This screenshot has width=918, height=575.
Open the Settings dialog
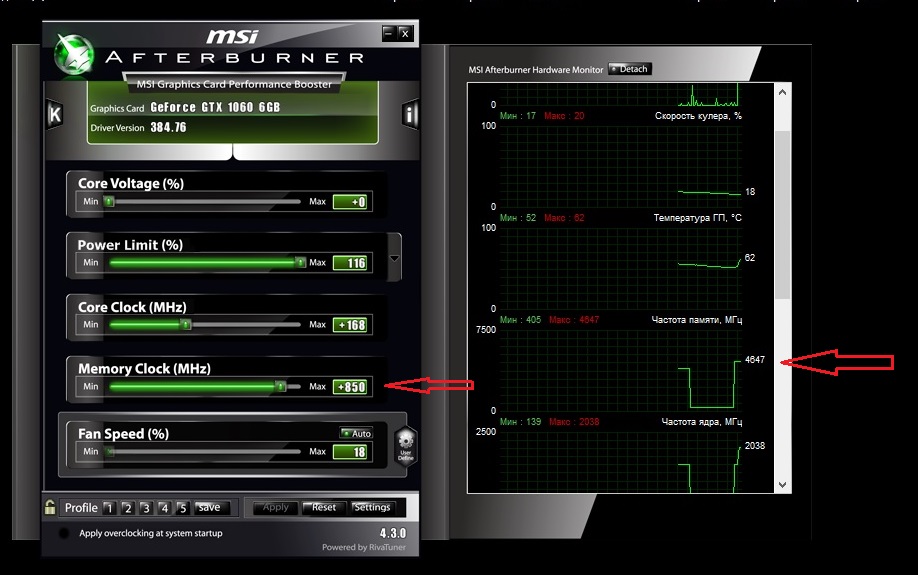tap(372, 507)
